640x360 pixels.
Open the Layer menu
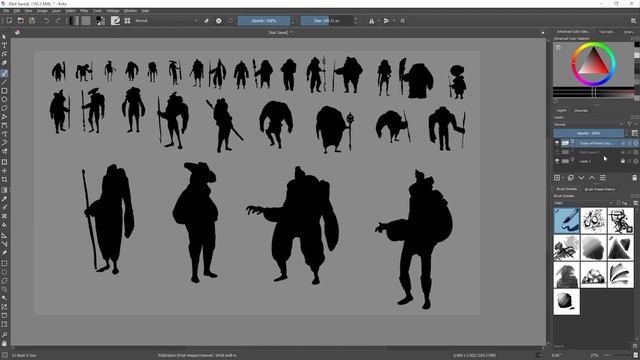click(x=56, y=11)
